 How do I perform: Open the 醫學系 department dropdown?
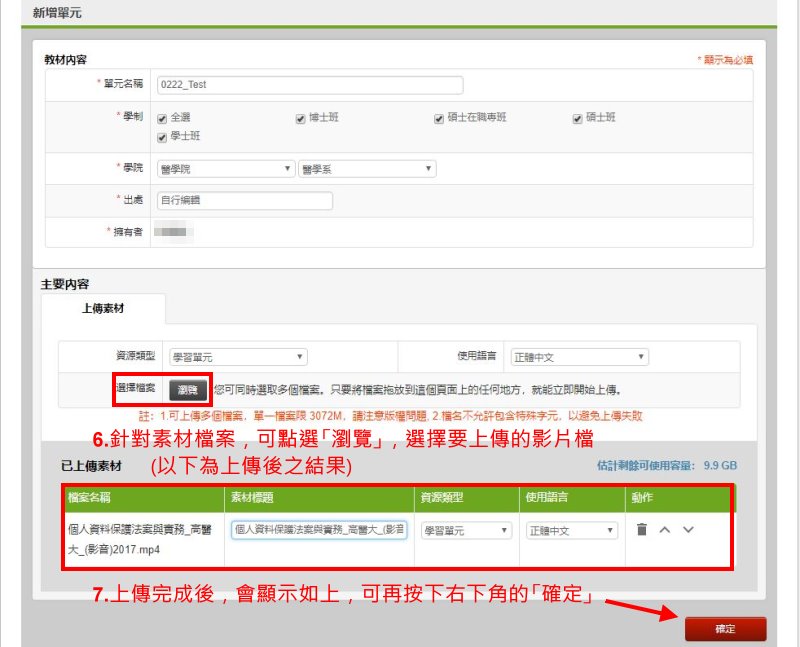click(x=367, y=169)
